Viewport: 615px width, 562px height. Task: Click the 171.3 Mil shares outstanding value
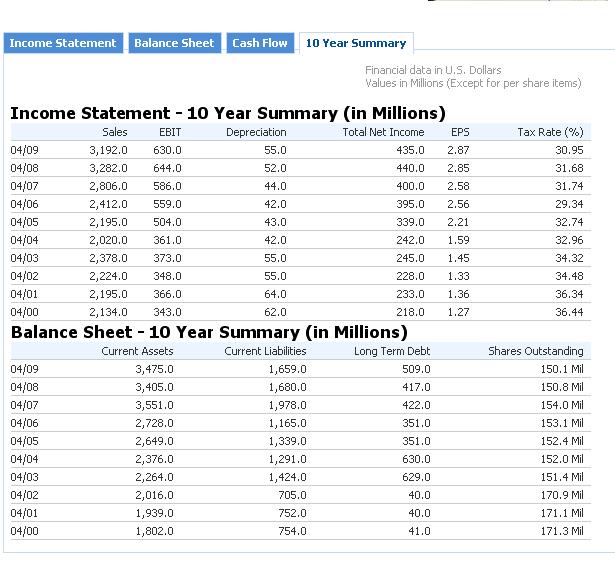pos(561,531)
